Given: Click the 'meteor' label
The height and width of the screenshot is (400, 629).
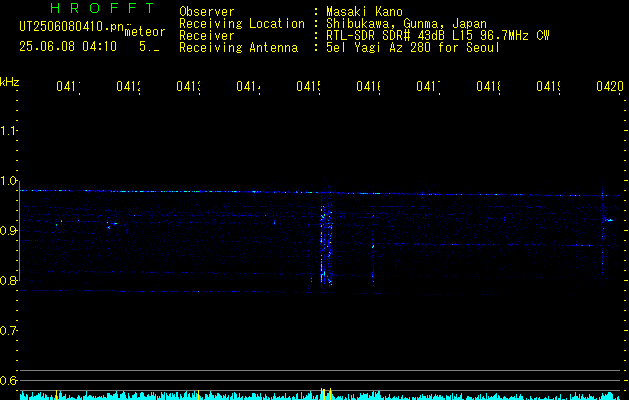Looking at the screenshot, I should tap(145, 32).
